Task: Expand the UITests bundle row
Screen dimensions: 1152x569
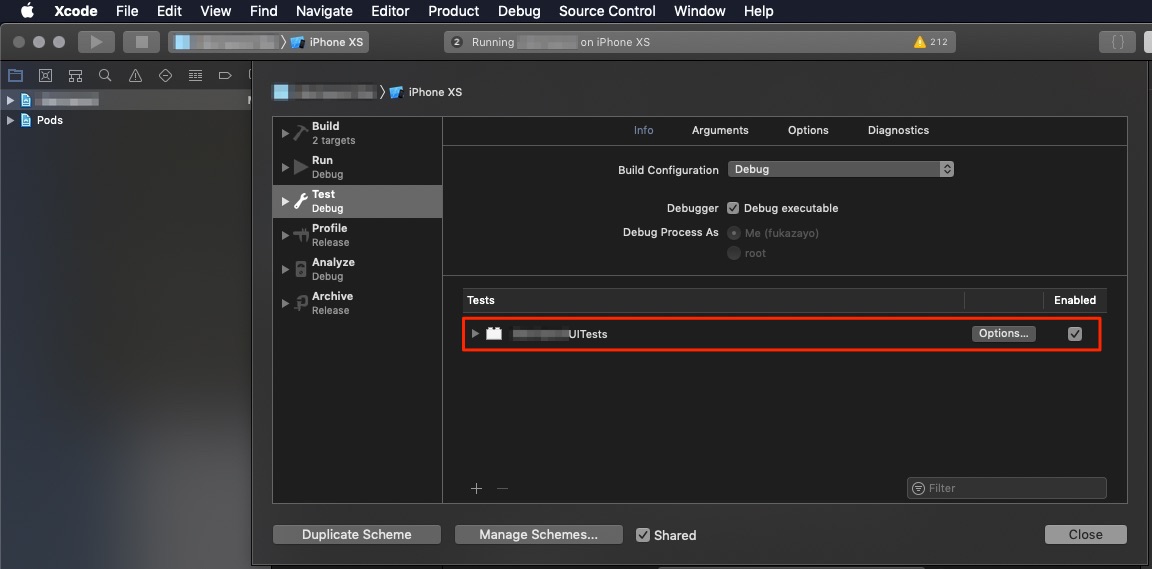Action: (475, 334)
